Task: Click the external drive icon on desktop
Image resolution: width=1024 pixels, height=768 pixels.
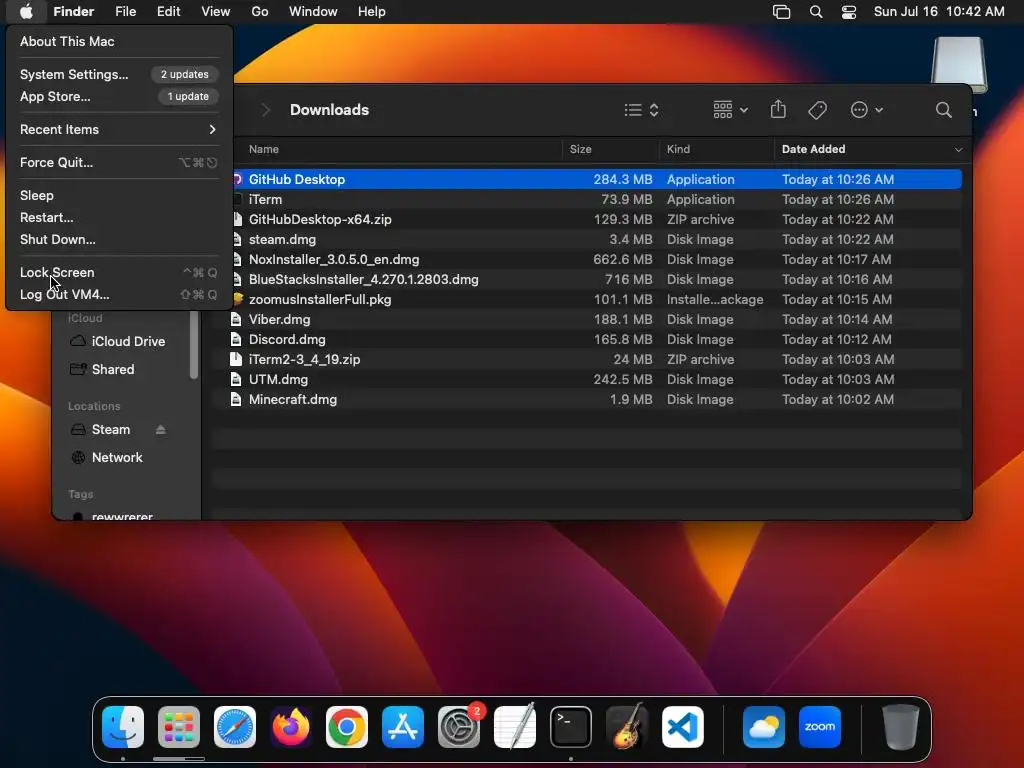Action: [959, 64]
